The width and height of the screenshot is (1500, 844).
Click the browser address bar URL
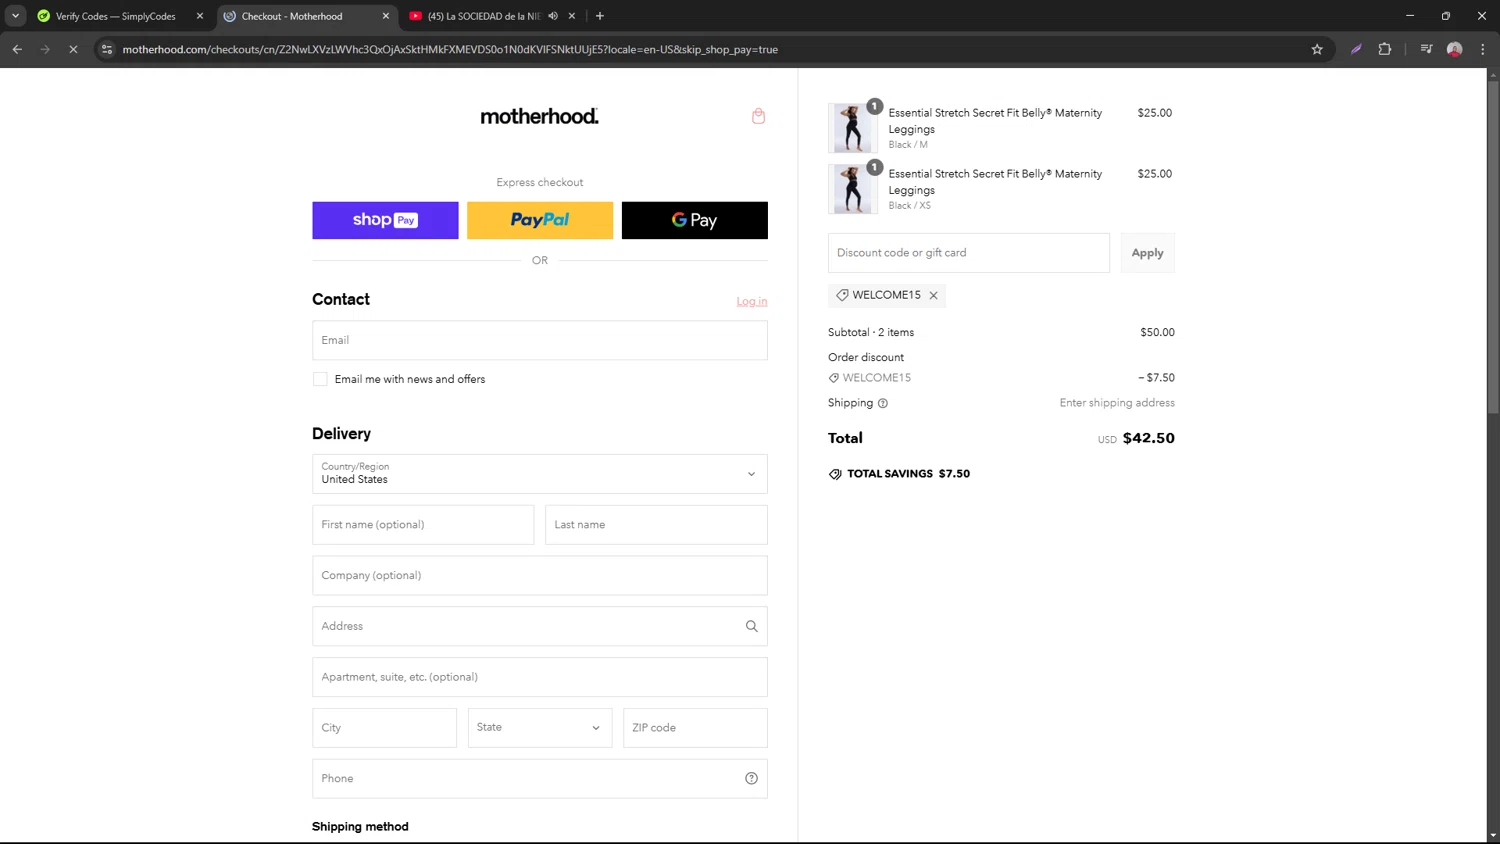coord(450,49)
